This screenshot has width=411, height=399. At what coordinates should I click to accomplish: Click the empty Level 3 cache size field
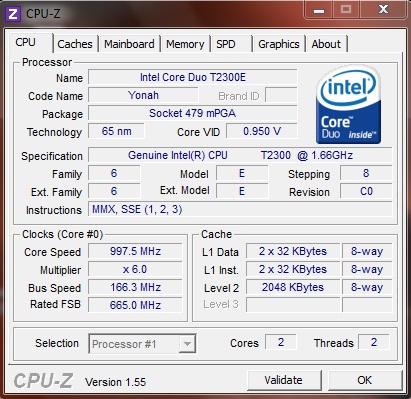point(293,305)
